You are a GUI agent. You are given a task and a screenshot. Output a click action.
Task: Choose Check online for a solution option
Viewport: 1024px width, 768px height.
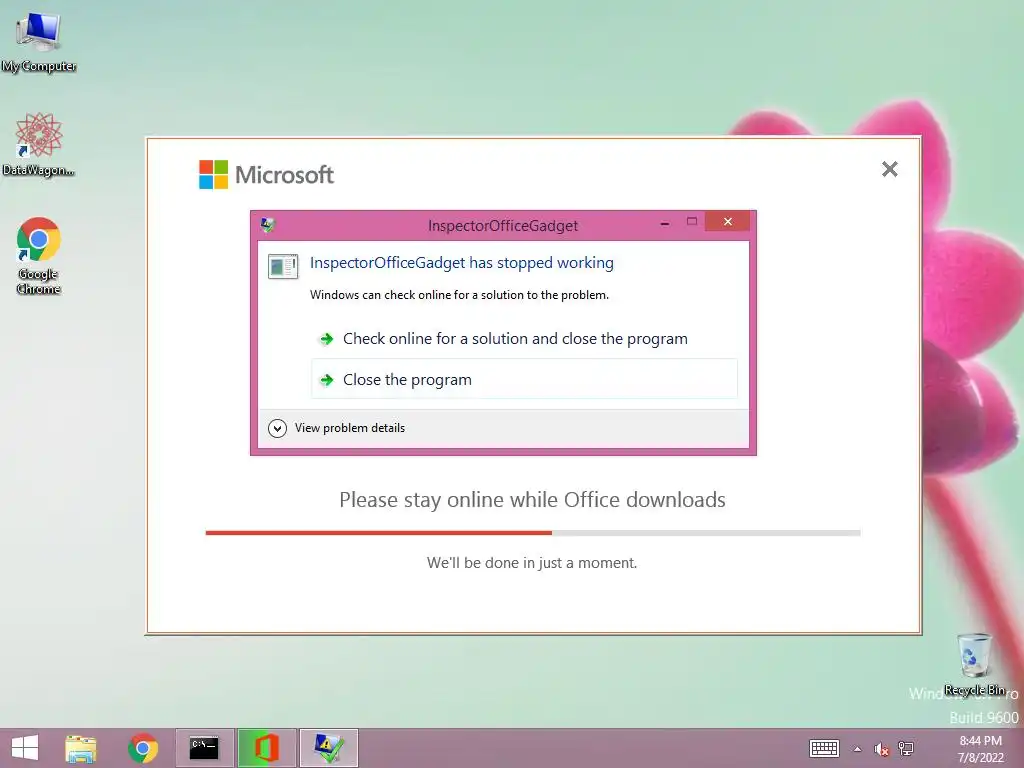[x=524, y=338]
